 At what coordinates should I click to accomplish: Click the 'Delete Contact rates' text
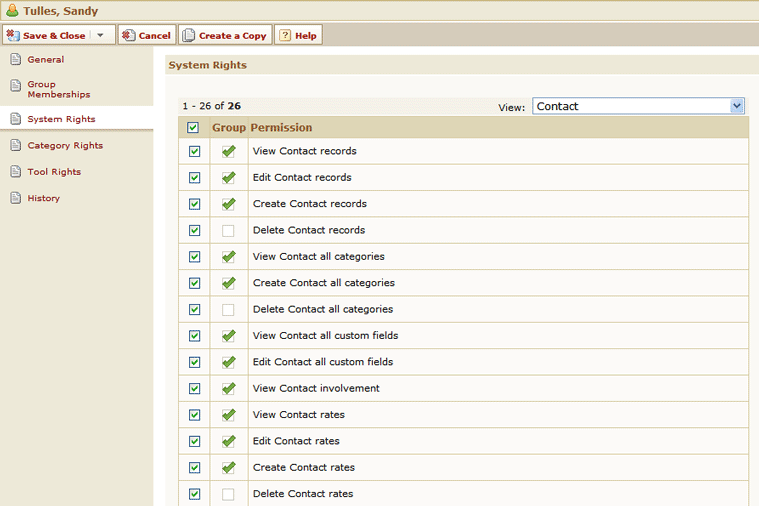[x=303, y=493]
